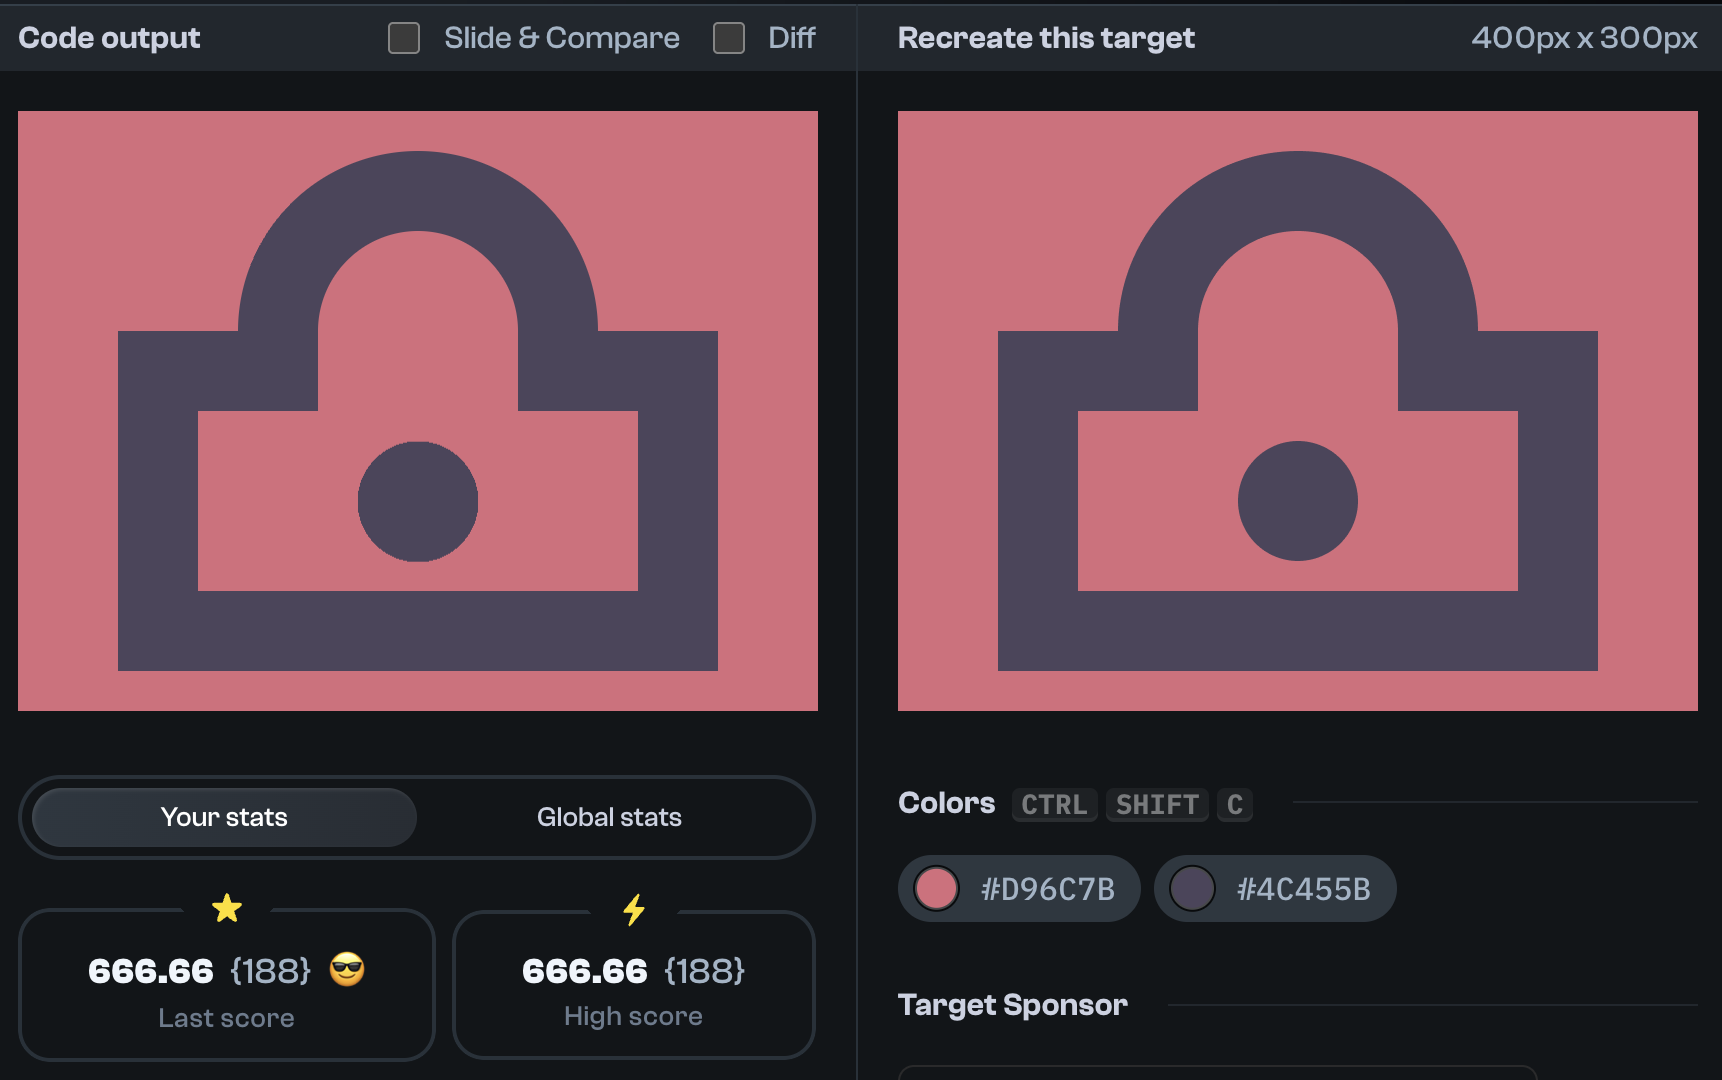Select the Last score card
This screenshot has height=1080, width=1722.
pos(227,985)
